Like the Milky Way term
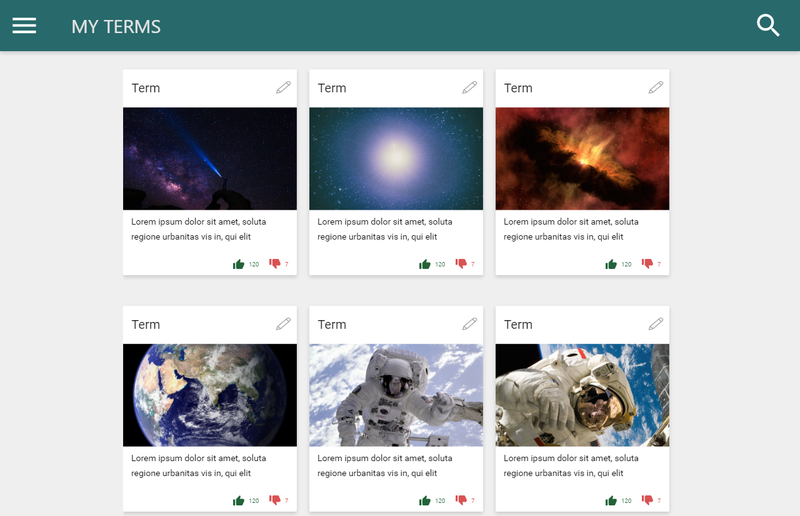 tap(239, 264)
